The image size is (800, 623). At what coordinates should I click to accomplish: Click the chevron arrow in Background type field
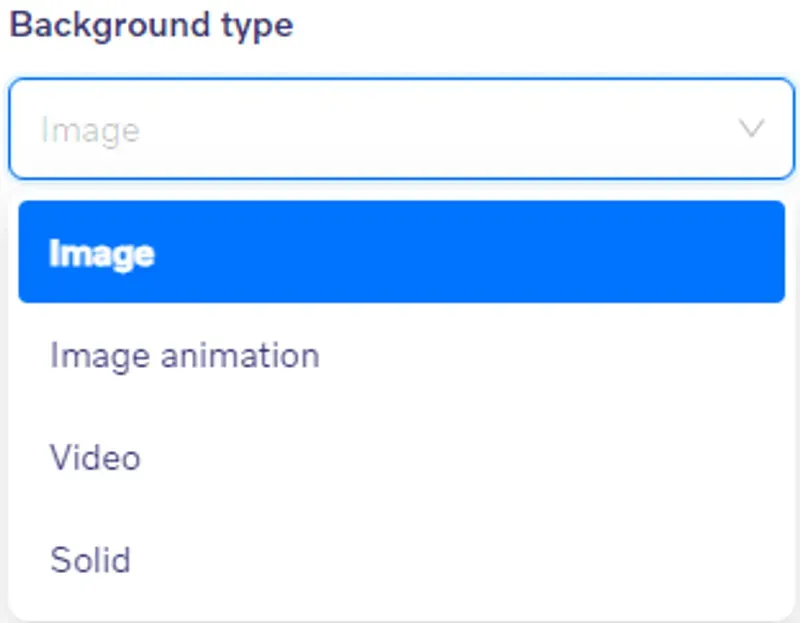tap(752, 128)
